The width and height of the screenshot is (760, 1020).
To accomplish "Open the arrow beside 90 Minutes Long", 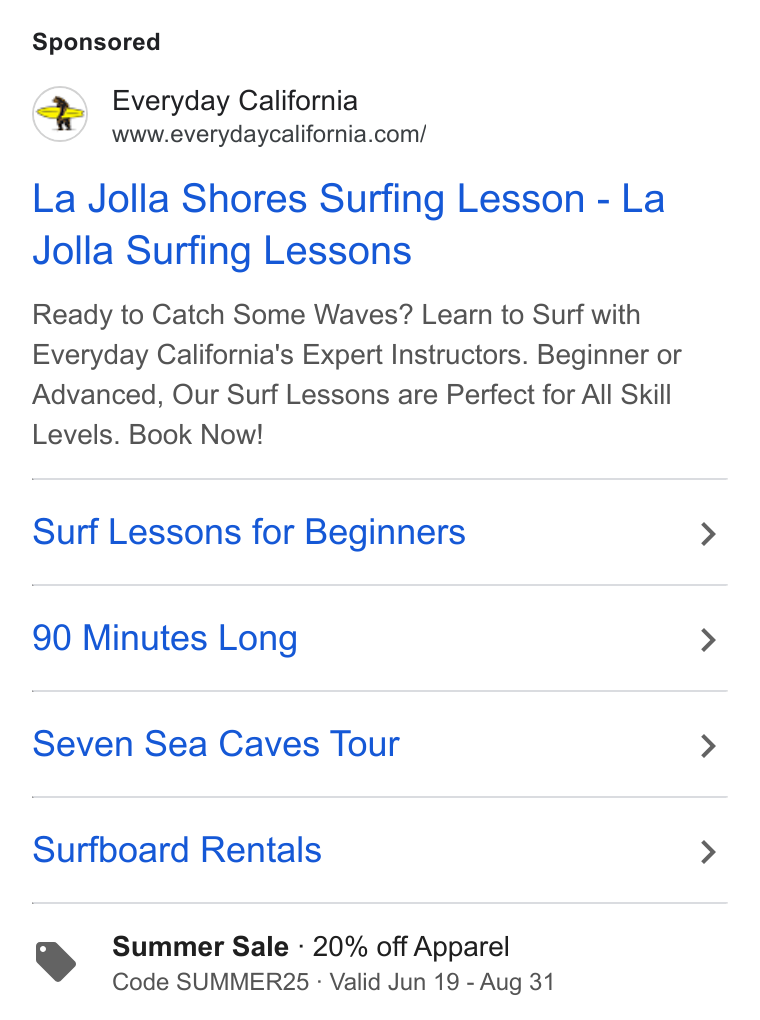I will [709, 640].
